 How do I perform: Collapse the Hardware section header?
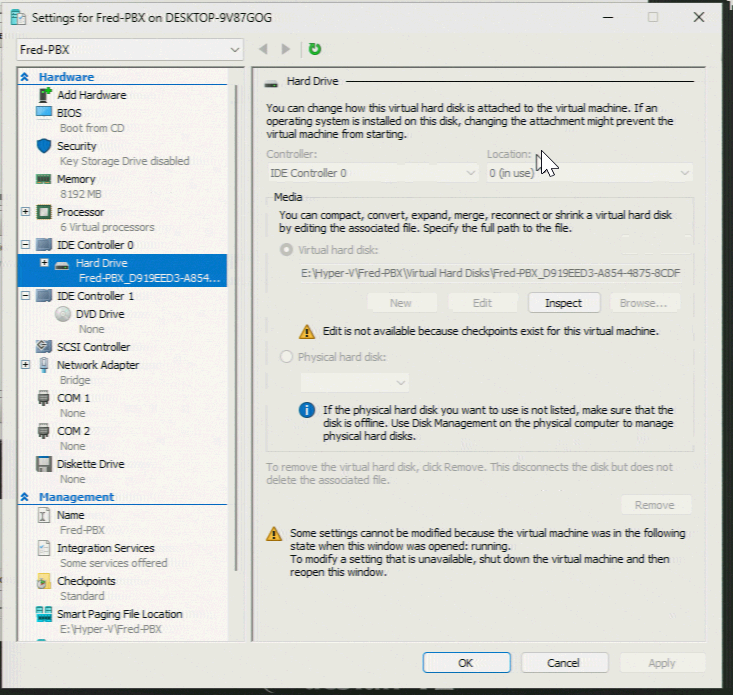coord(24,77)
